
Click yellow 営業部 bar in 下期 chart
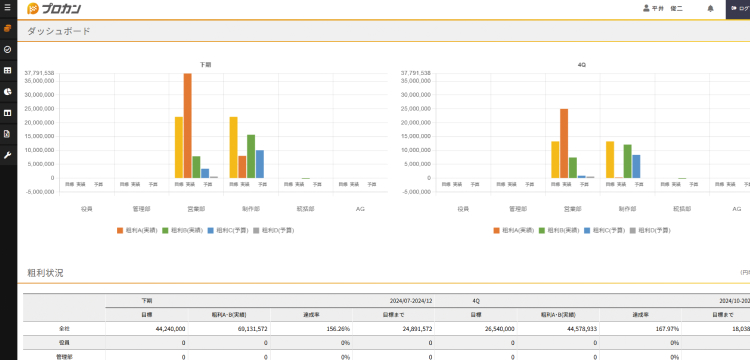pos(179,147)
